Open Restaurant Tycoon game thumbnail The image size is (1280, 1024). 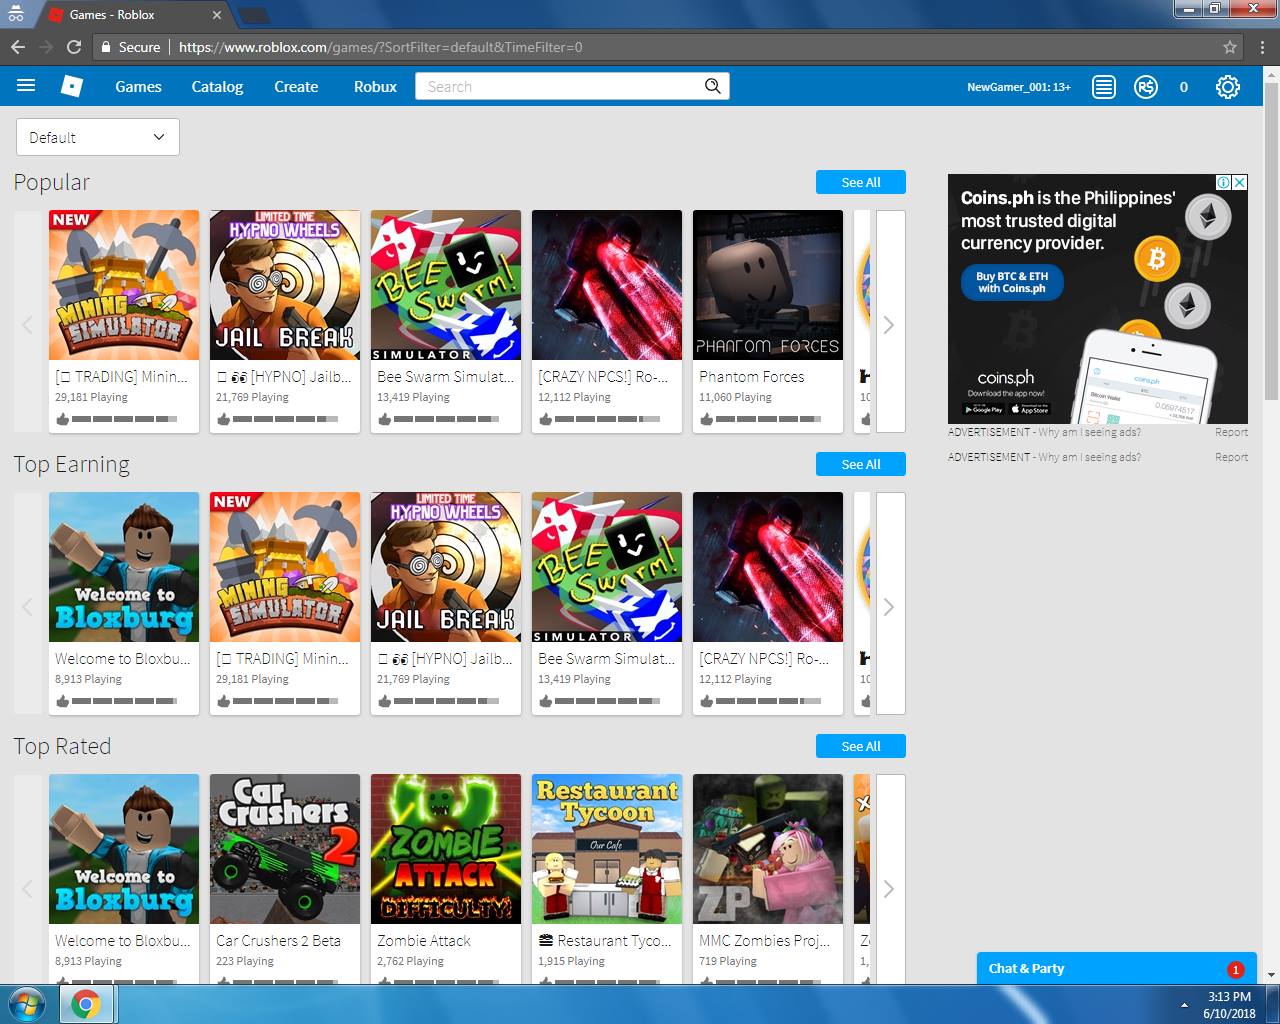tap(607, 849)
